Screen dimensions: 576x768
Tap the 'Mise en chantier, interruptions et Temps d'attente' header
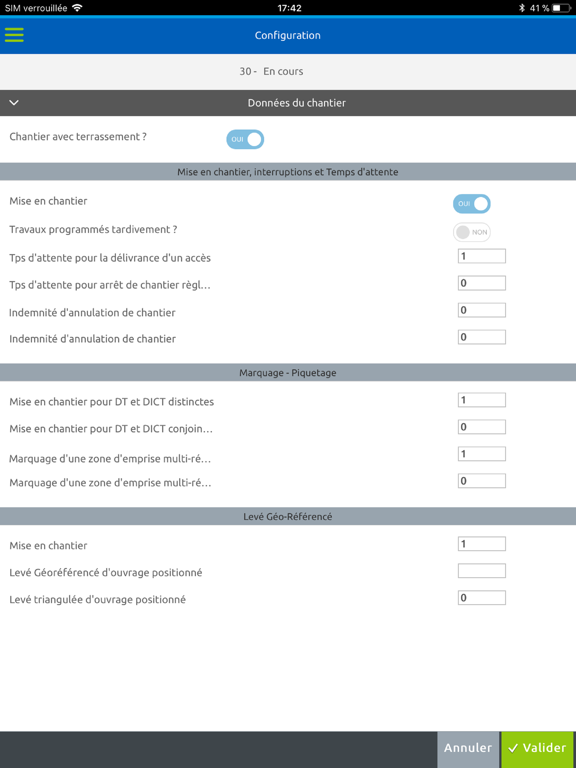point(288,172)
